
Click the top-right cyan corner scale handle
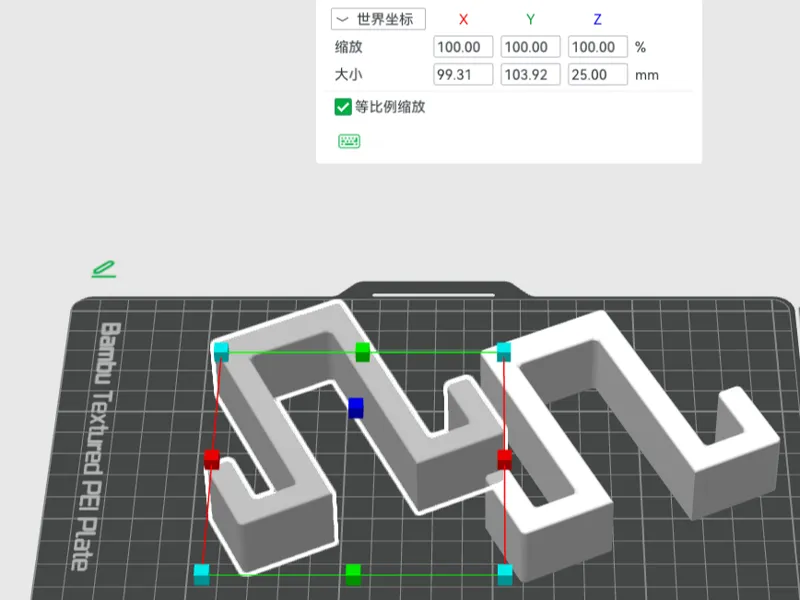tap(504, 352)
